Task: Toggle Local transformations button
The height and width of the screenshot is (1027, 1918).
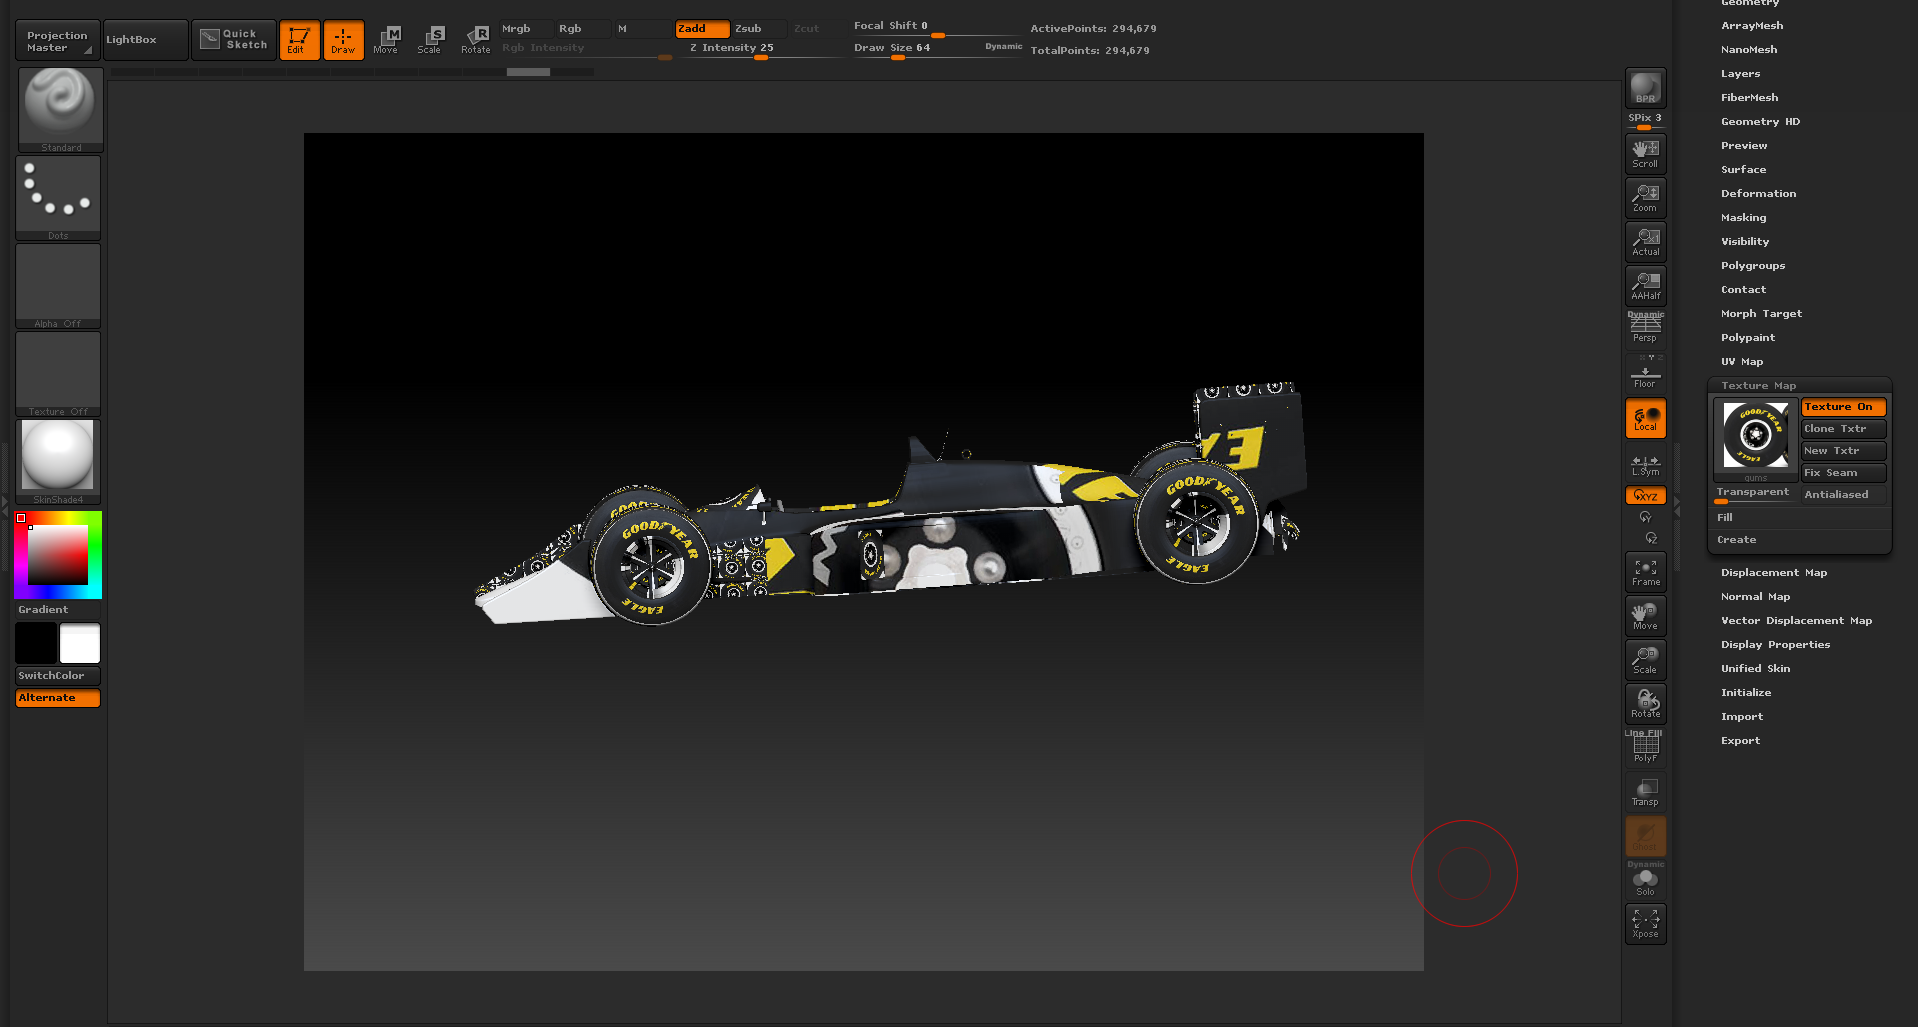Action: (1645, 418)
